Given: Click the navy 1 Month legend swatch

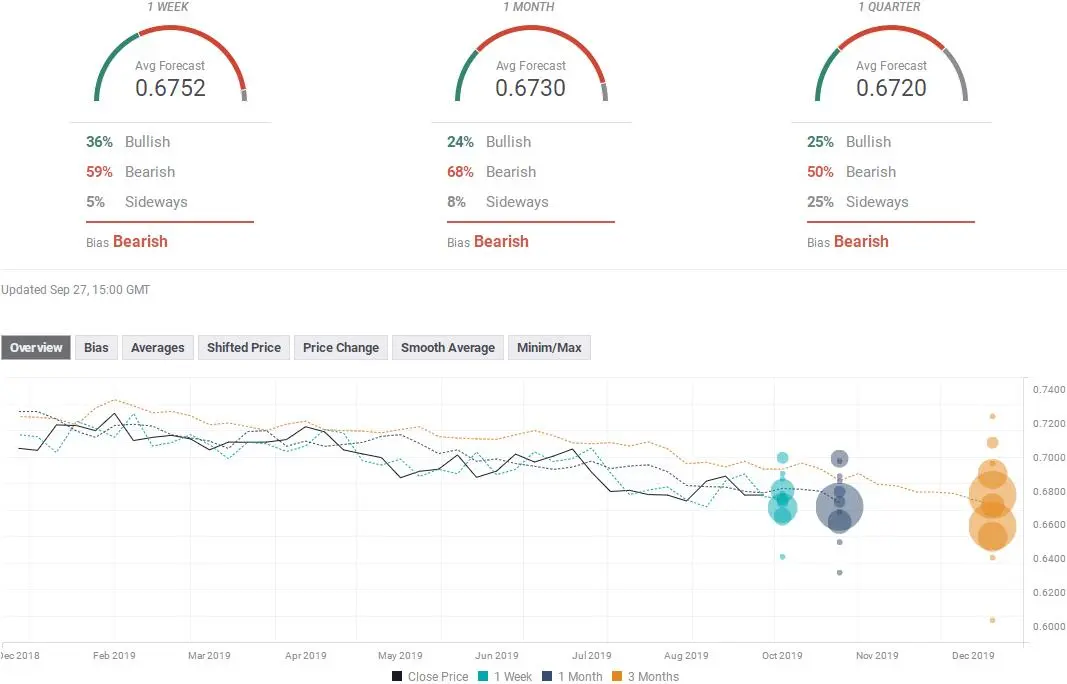Looking at the screenshot, I should click(x=547, y=677).
